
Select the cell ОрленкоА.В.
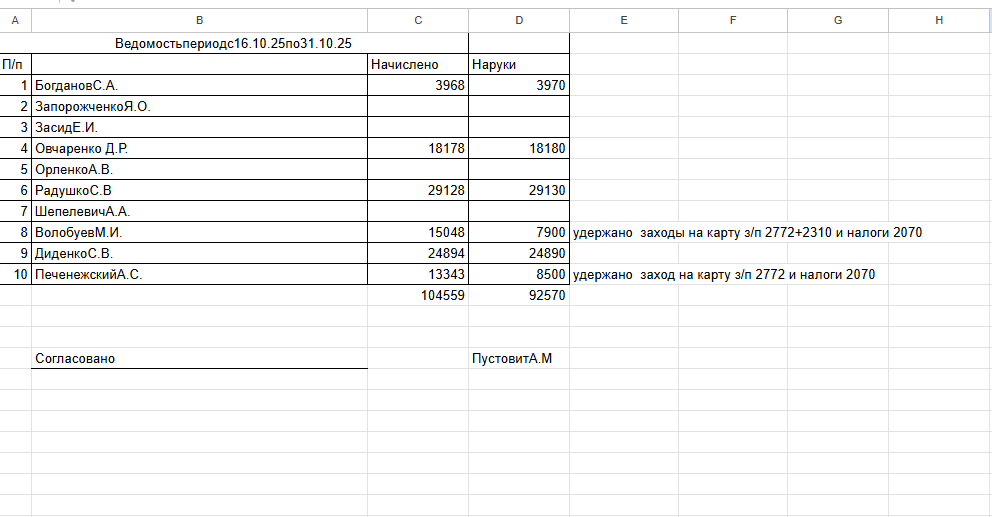[199, 169]
